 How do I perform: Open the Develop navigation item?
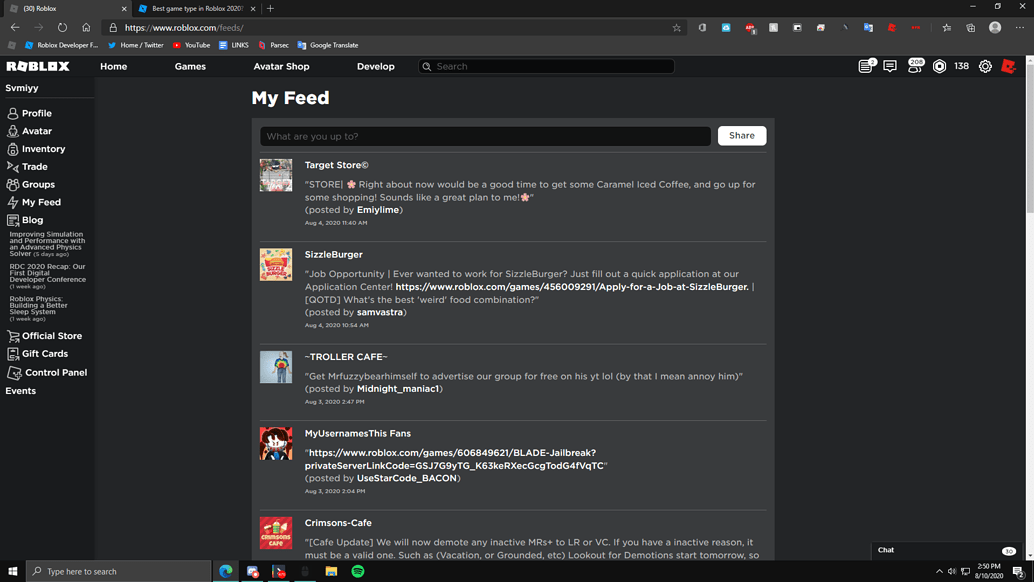[x=375, y=67]
